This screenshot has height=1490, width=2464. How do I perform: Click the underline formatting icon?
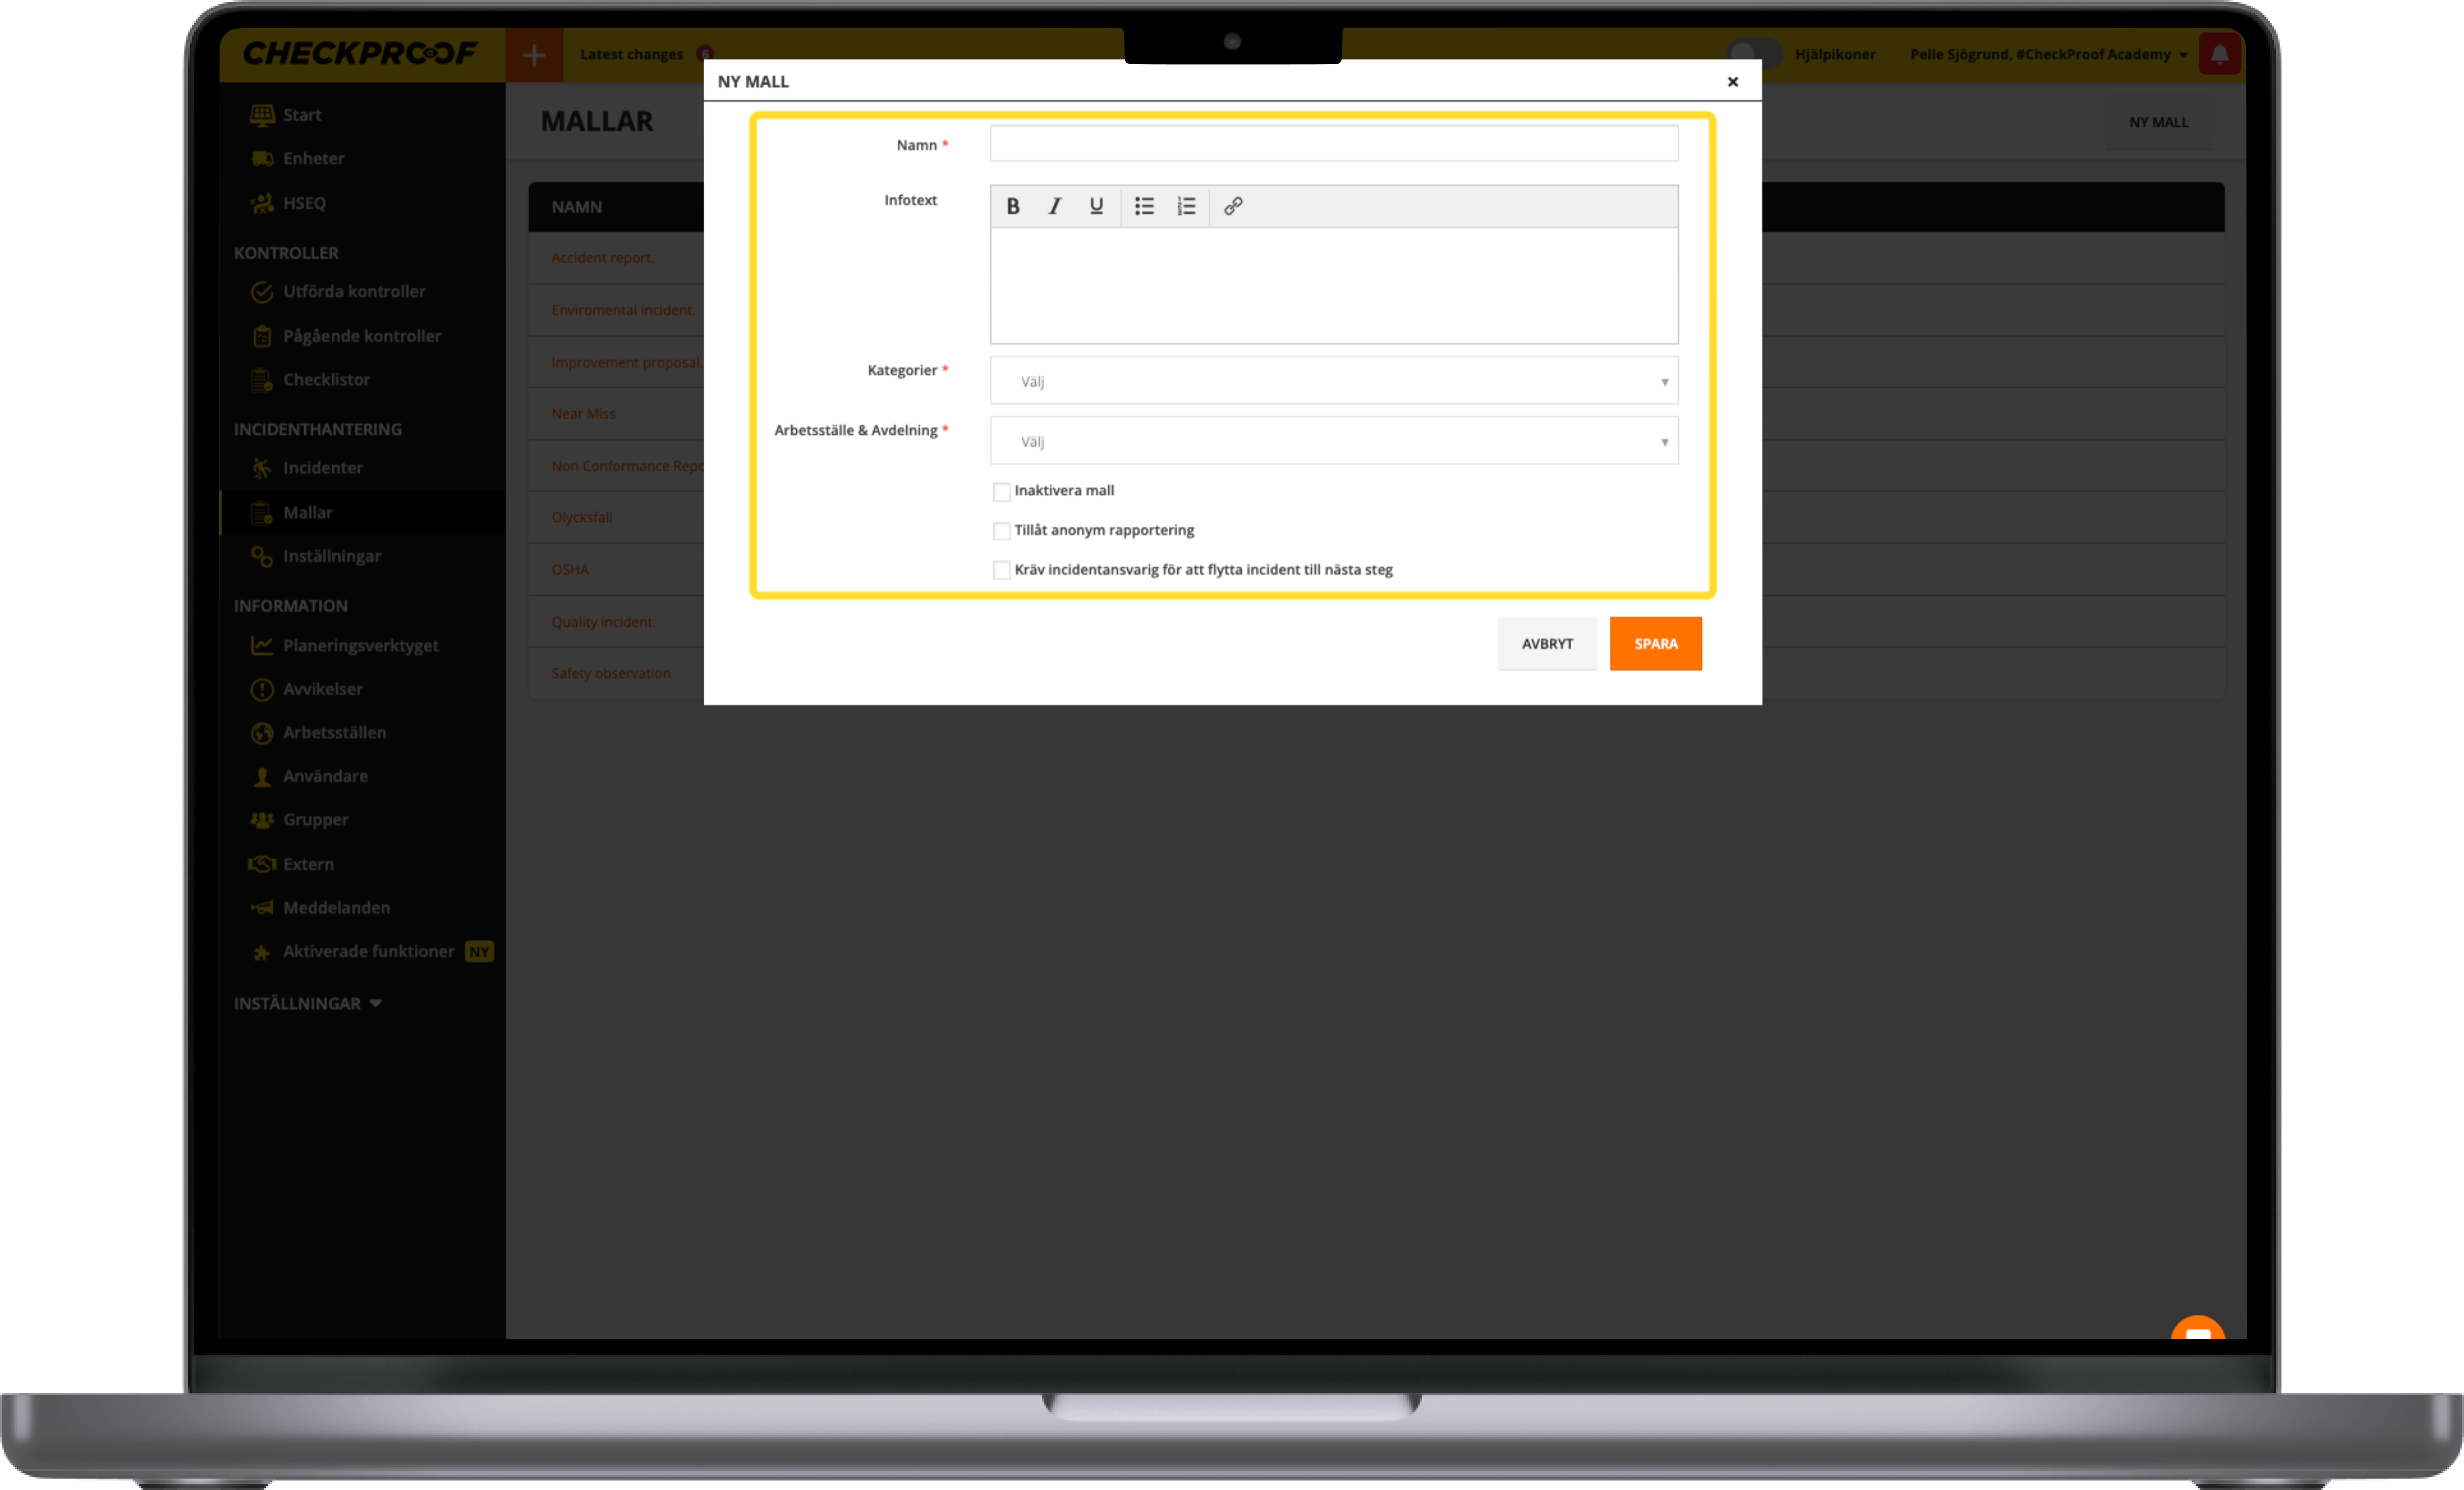click(1096, 206)
